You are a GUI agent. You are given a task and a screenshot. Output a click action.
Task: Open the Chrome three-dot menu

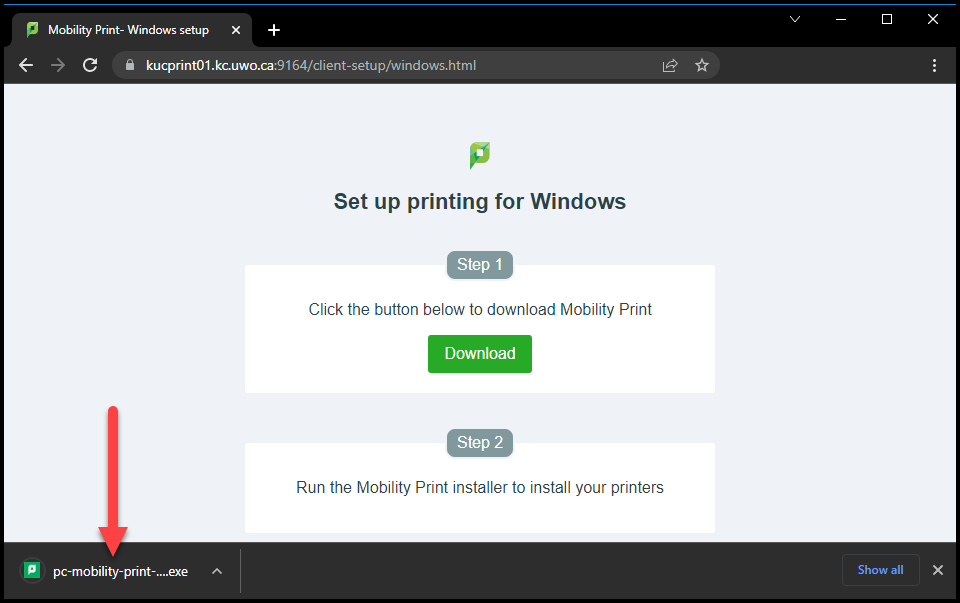pyautogui.click(x=934, y=66)
